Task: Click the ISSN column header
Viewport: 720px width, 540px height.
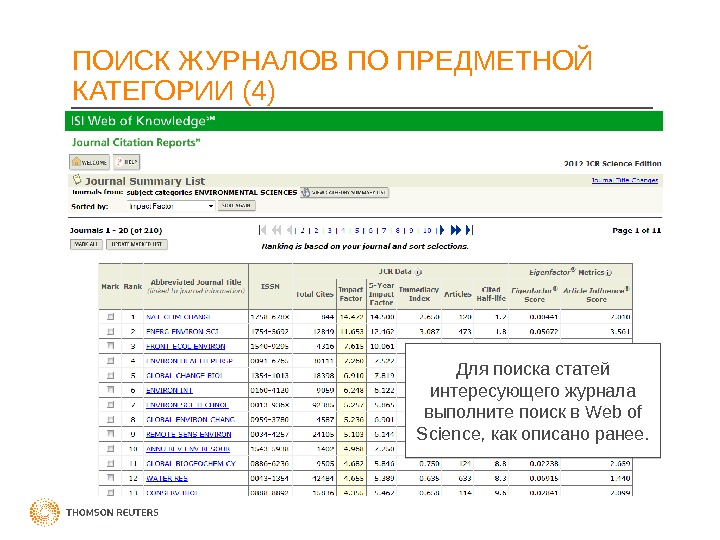Action: (270, 287)
